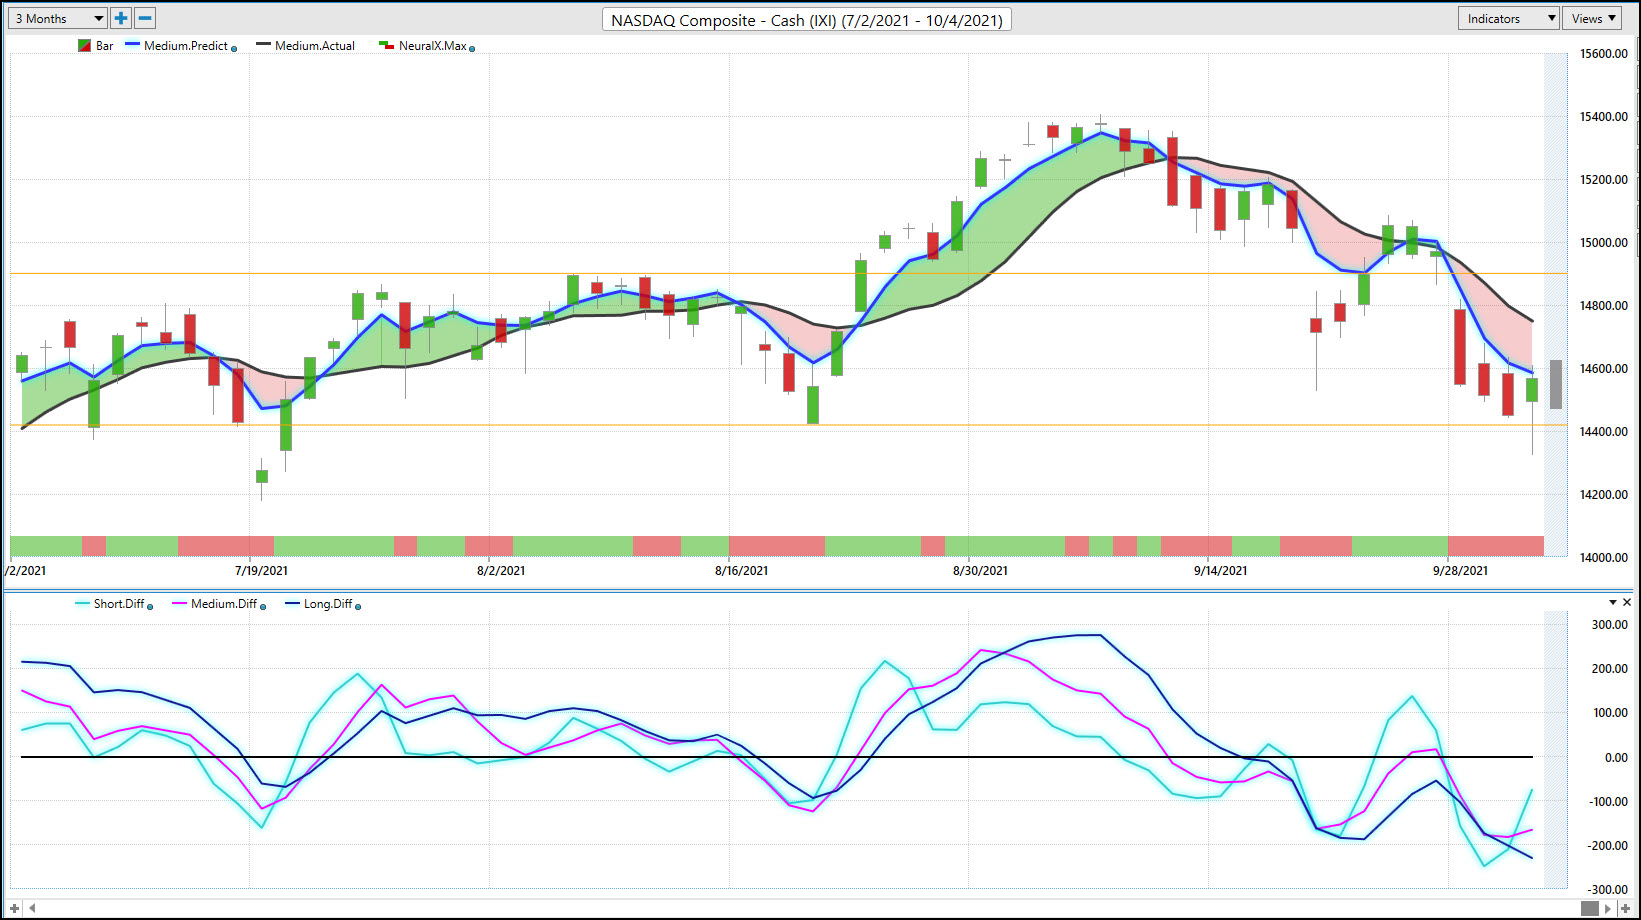Click the 7/19/2021 date label
Viewport: 1641px width, 920px height.
[x=261, y=571]
